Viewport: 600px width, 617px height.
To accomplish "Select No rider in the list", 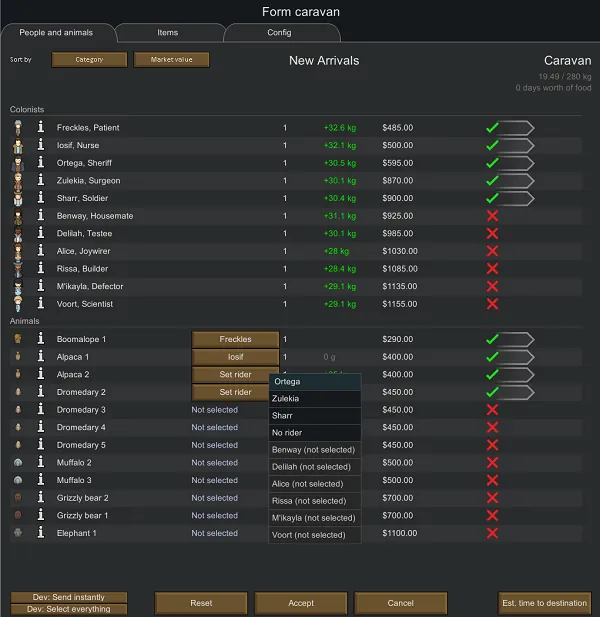I will click(x=315, y=433).
